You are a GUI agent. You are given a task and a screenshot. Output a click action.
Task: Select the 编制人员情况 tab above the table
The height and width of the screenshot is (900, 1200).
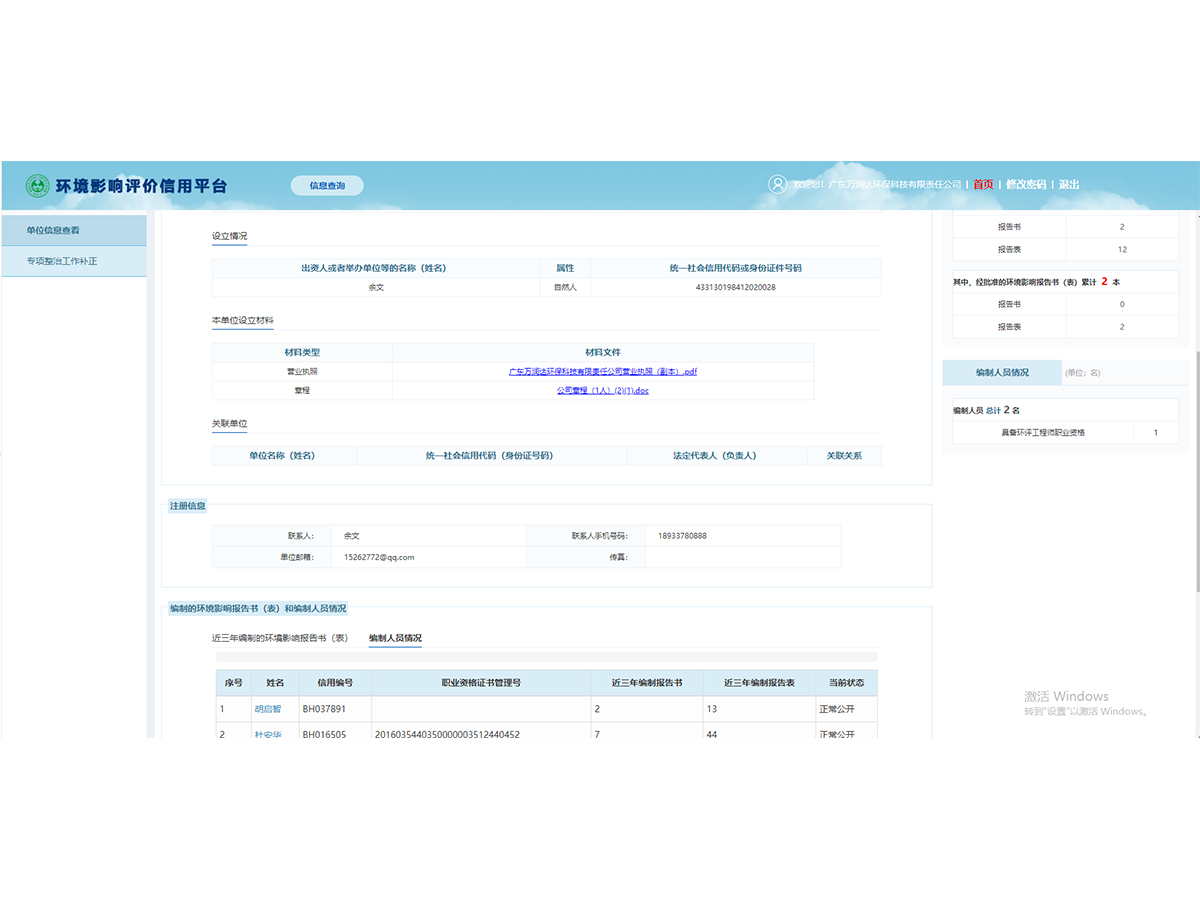tap(395, 638)
